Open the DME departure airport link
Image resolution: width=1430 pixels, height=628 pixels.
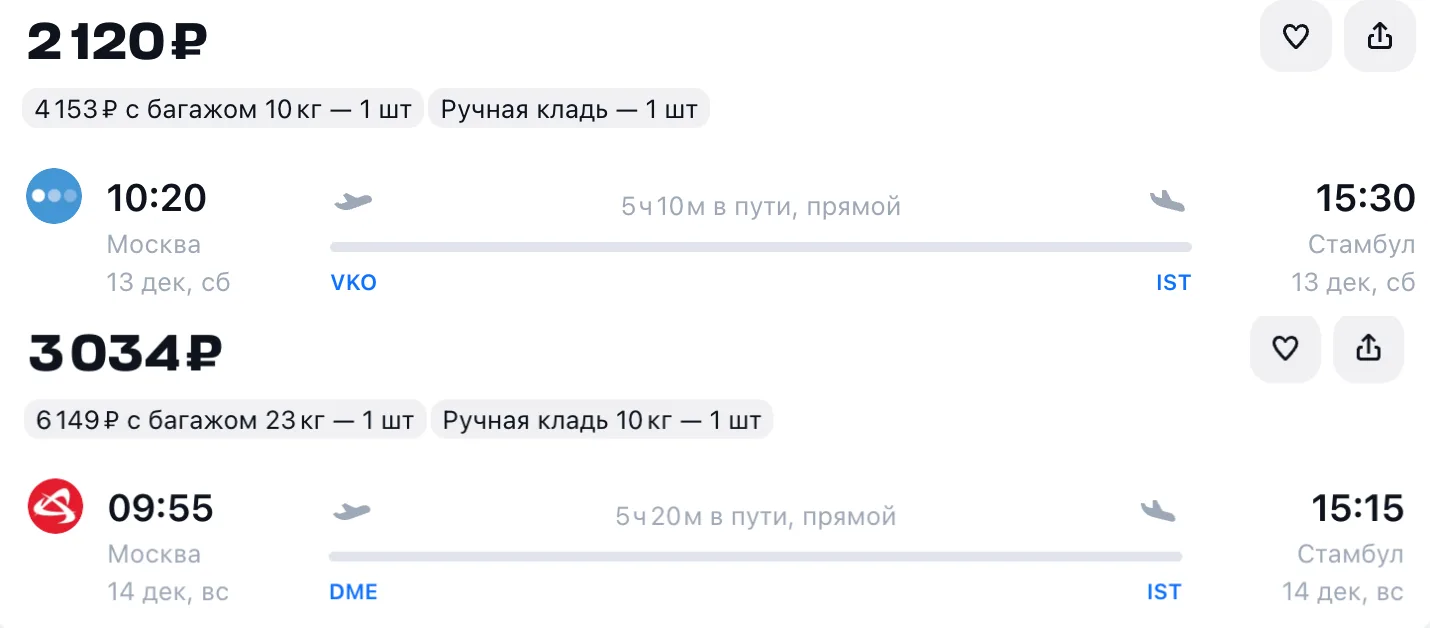click(354, 593)
